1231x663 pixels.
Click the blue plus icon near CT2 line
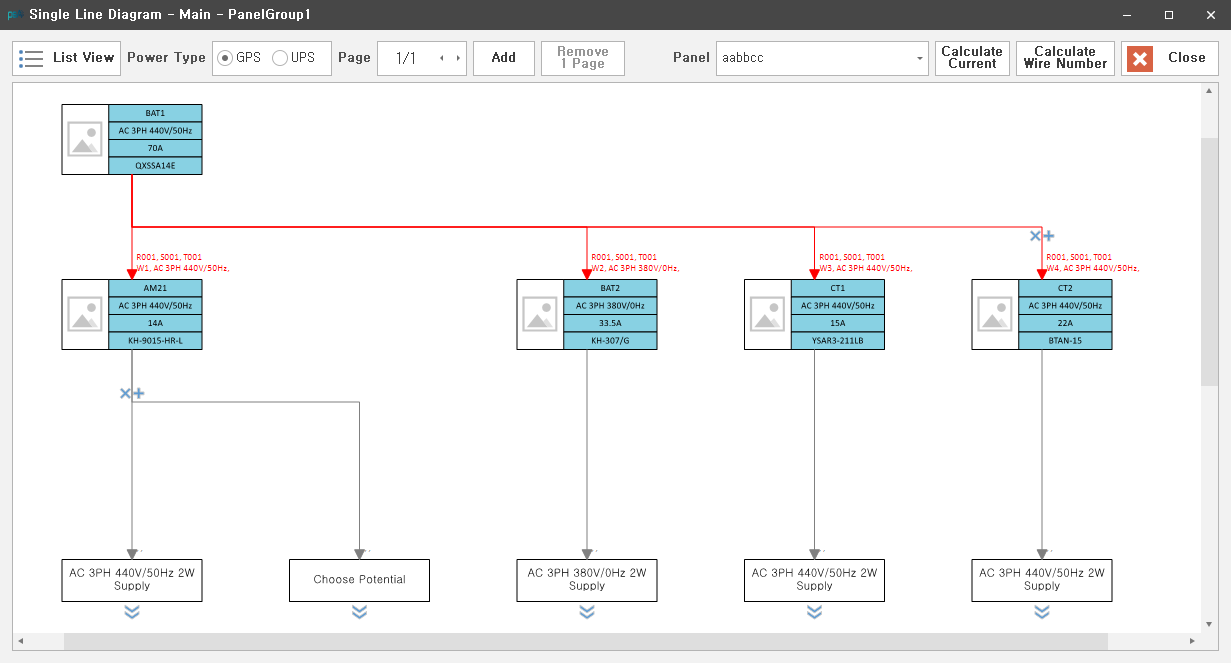[x=1049, y=236]
